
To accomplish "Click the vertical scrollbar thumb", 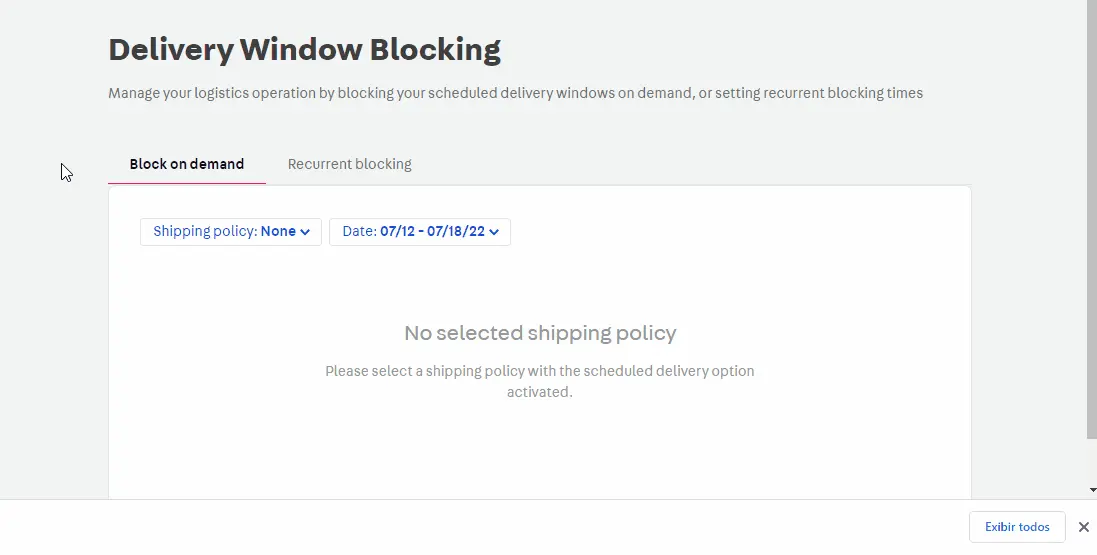I will click(1091, 220).
